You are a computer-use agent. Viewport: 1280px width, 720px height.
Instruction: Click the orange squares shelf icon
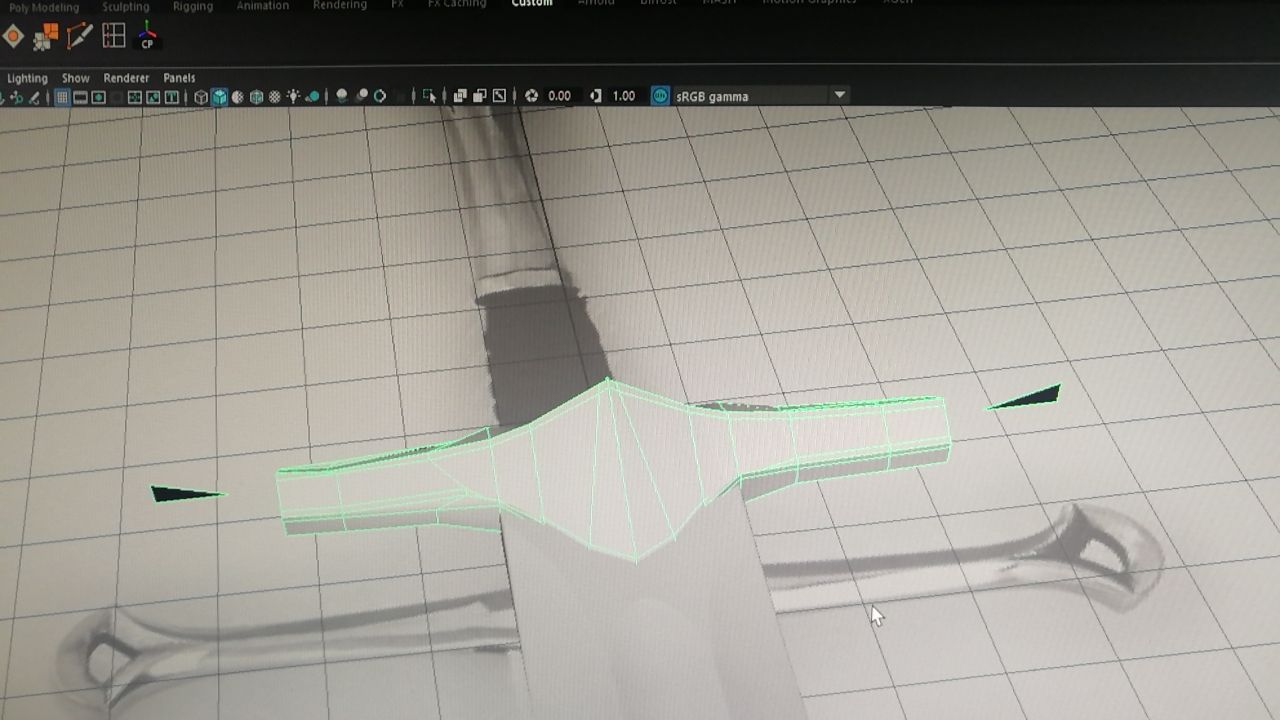click(x=45, y=37)
